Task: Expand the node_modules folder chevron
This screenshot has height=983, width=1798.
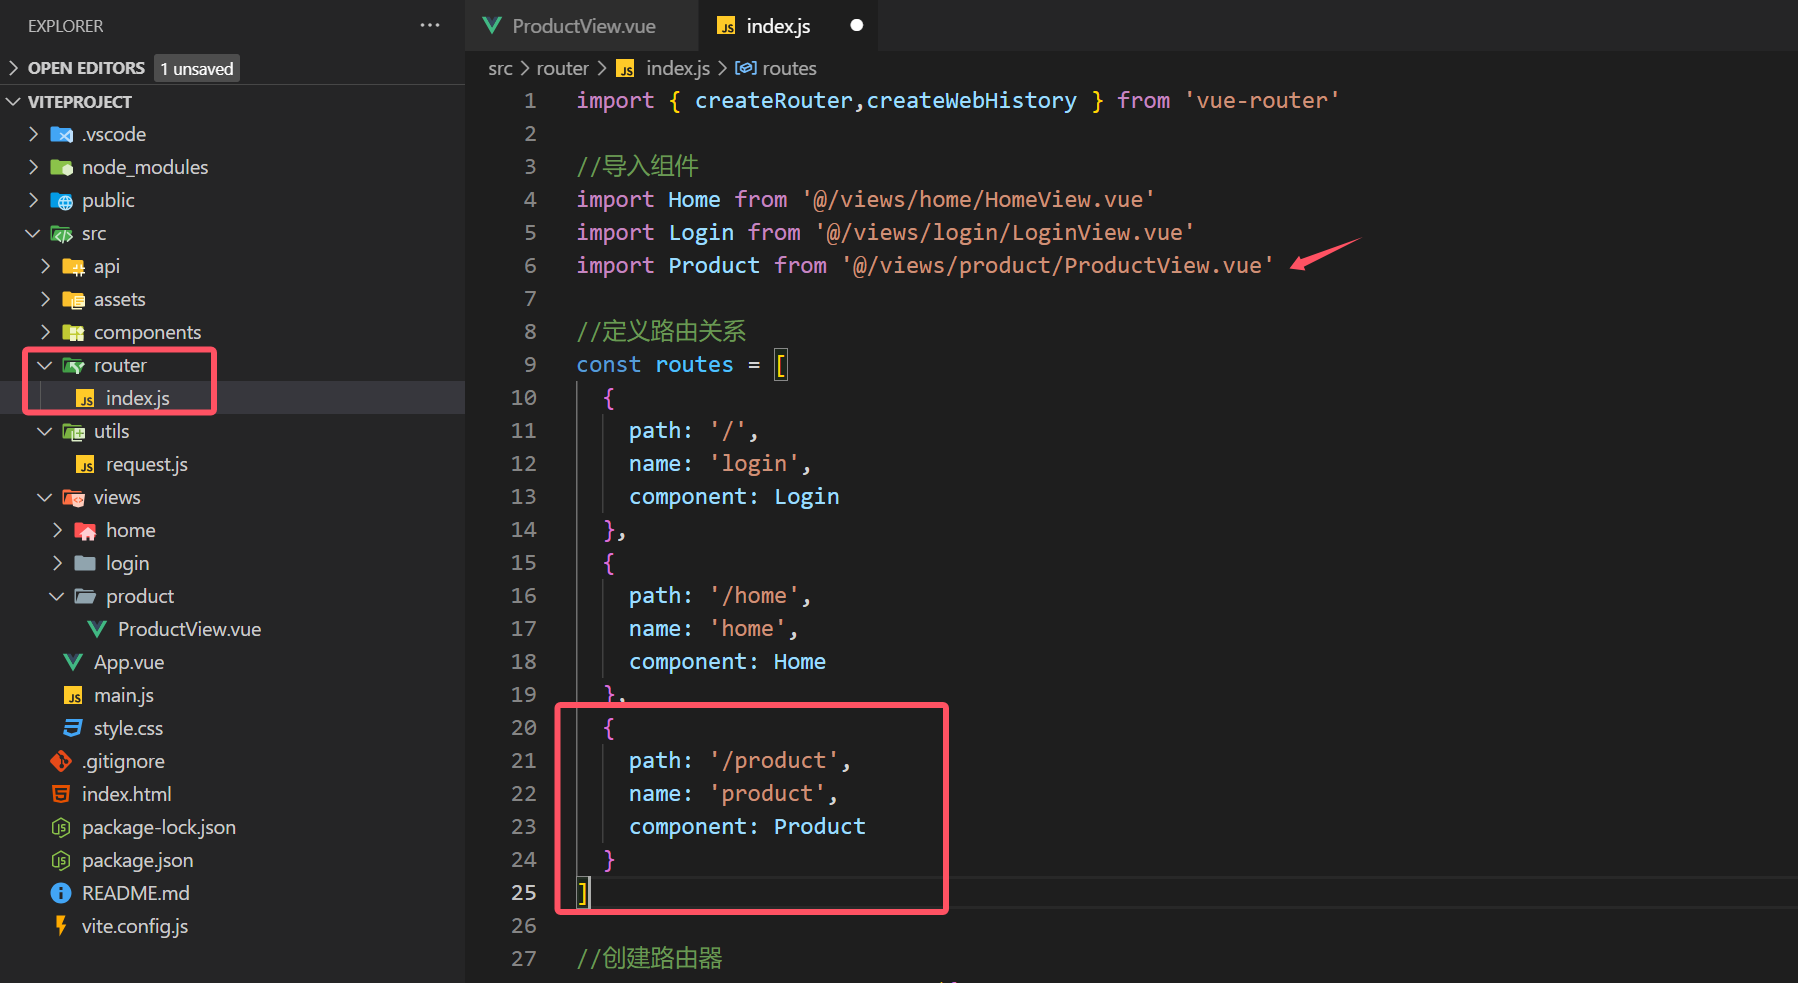Action: tap(34, 167)
